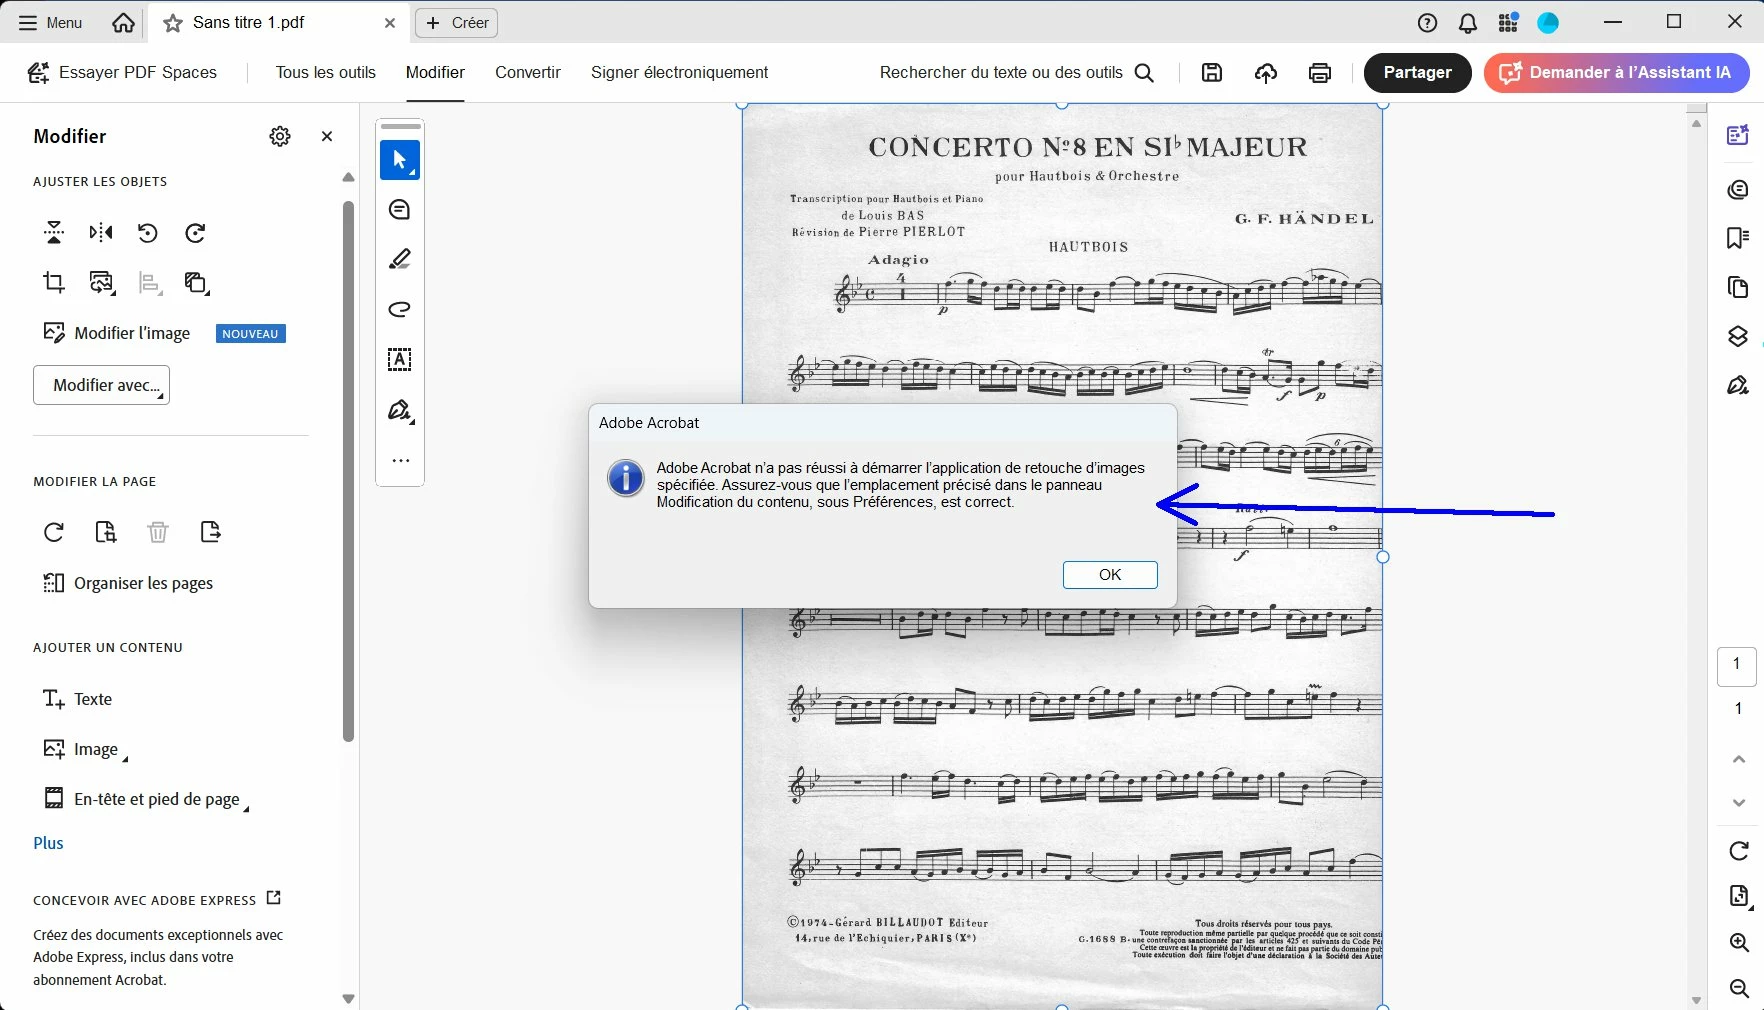Expand En-tête et pied de page
Viewport: 1764px width, 1010px height.
(145, 799)
